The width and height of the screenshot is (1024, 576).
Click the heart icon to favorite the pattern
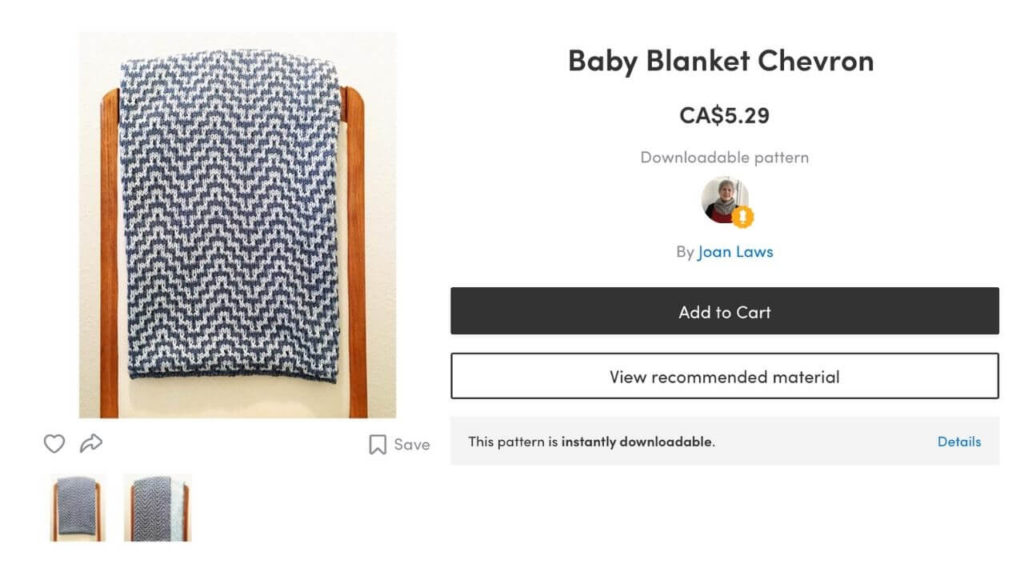tap(54, 444)
